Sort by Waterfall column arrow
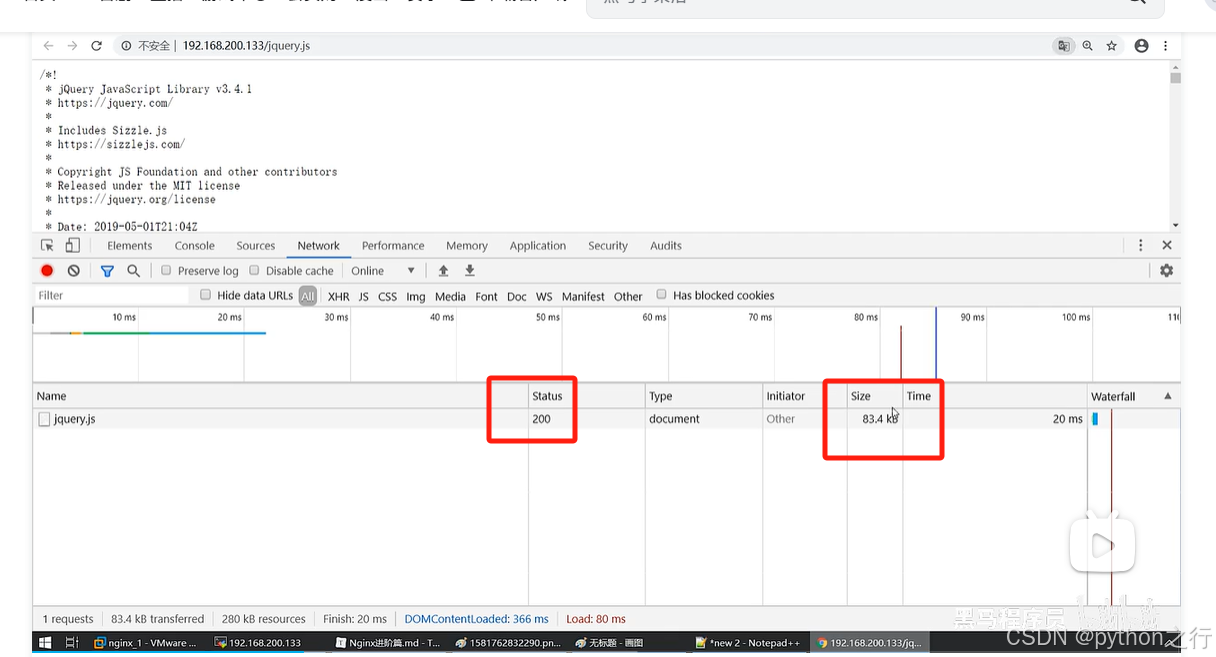 click(x=1167, y=396)
